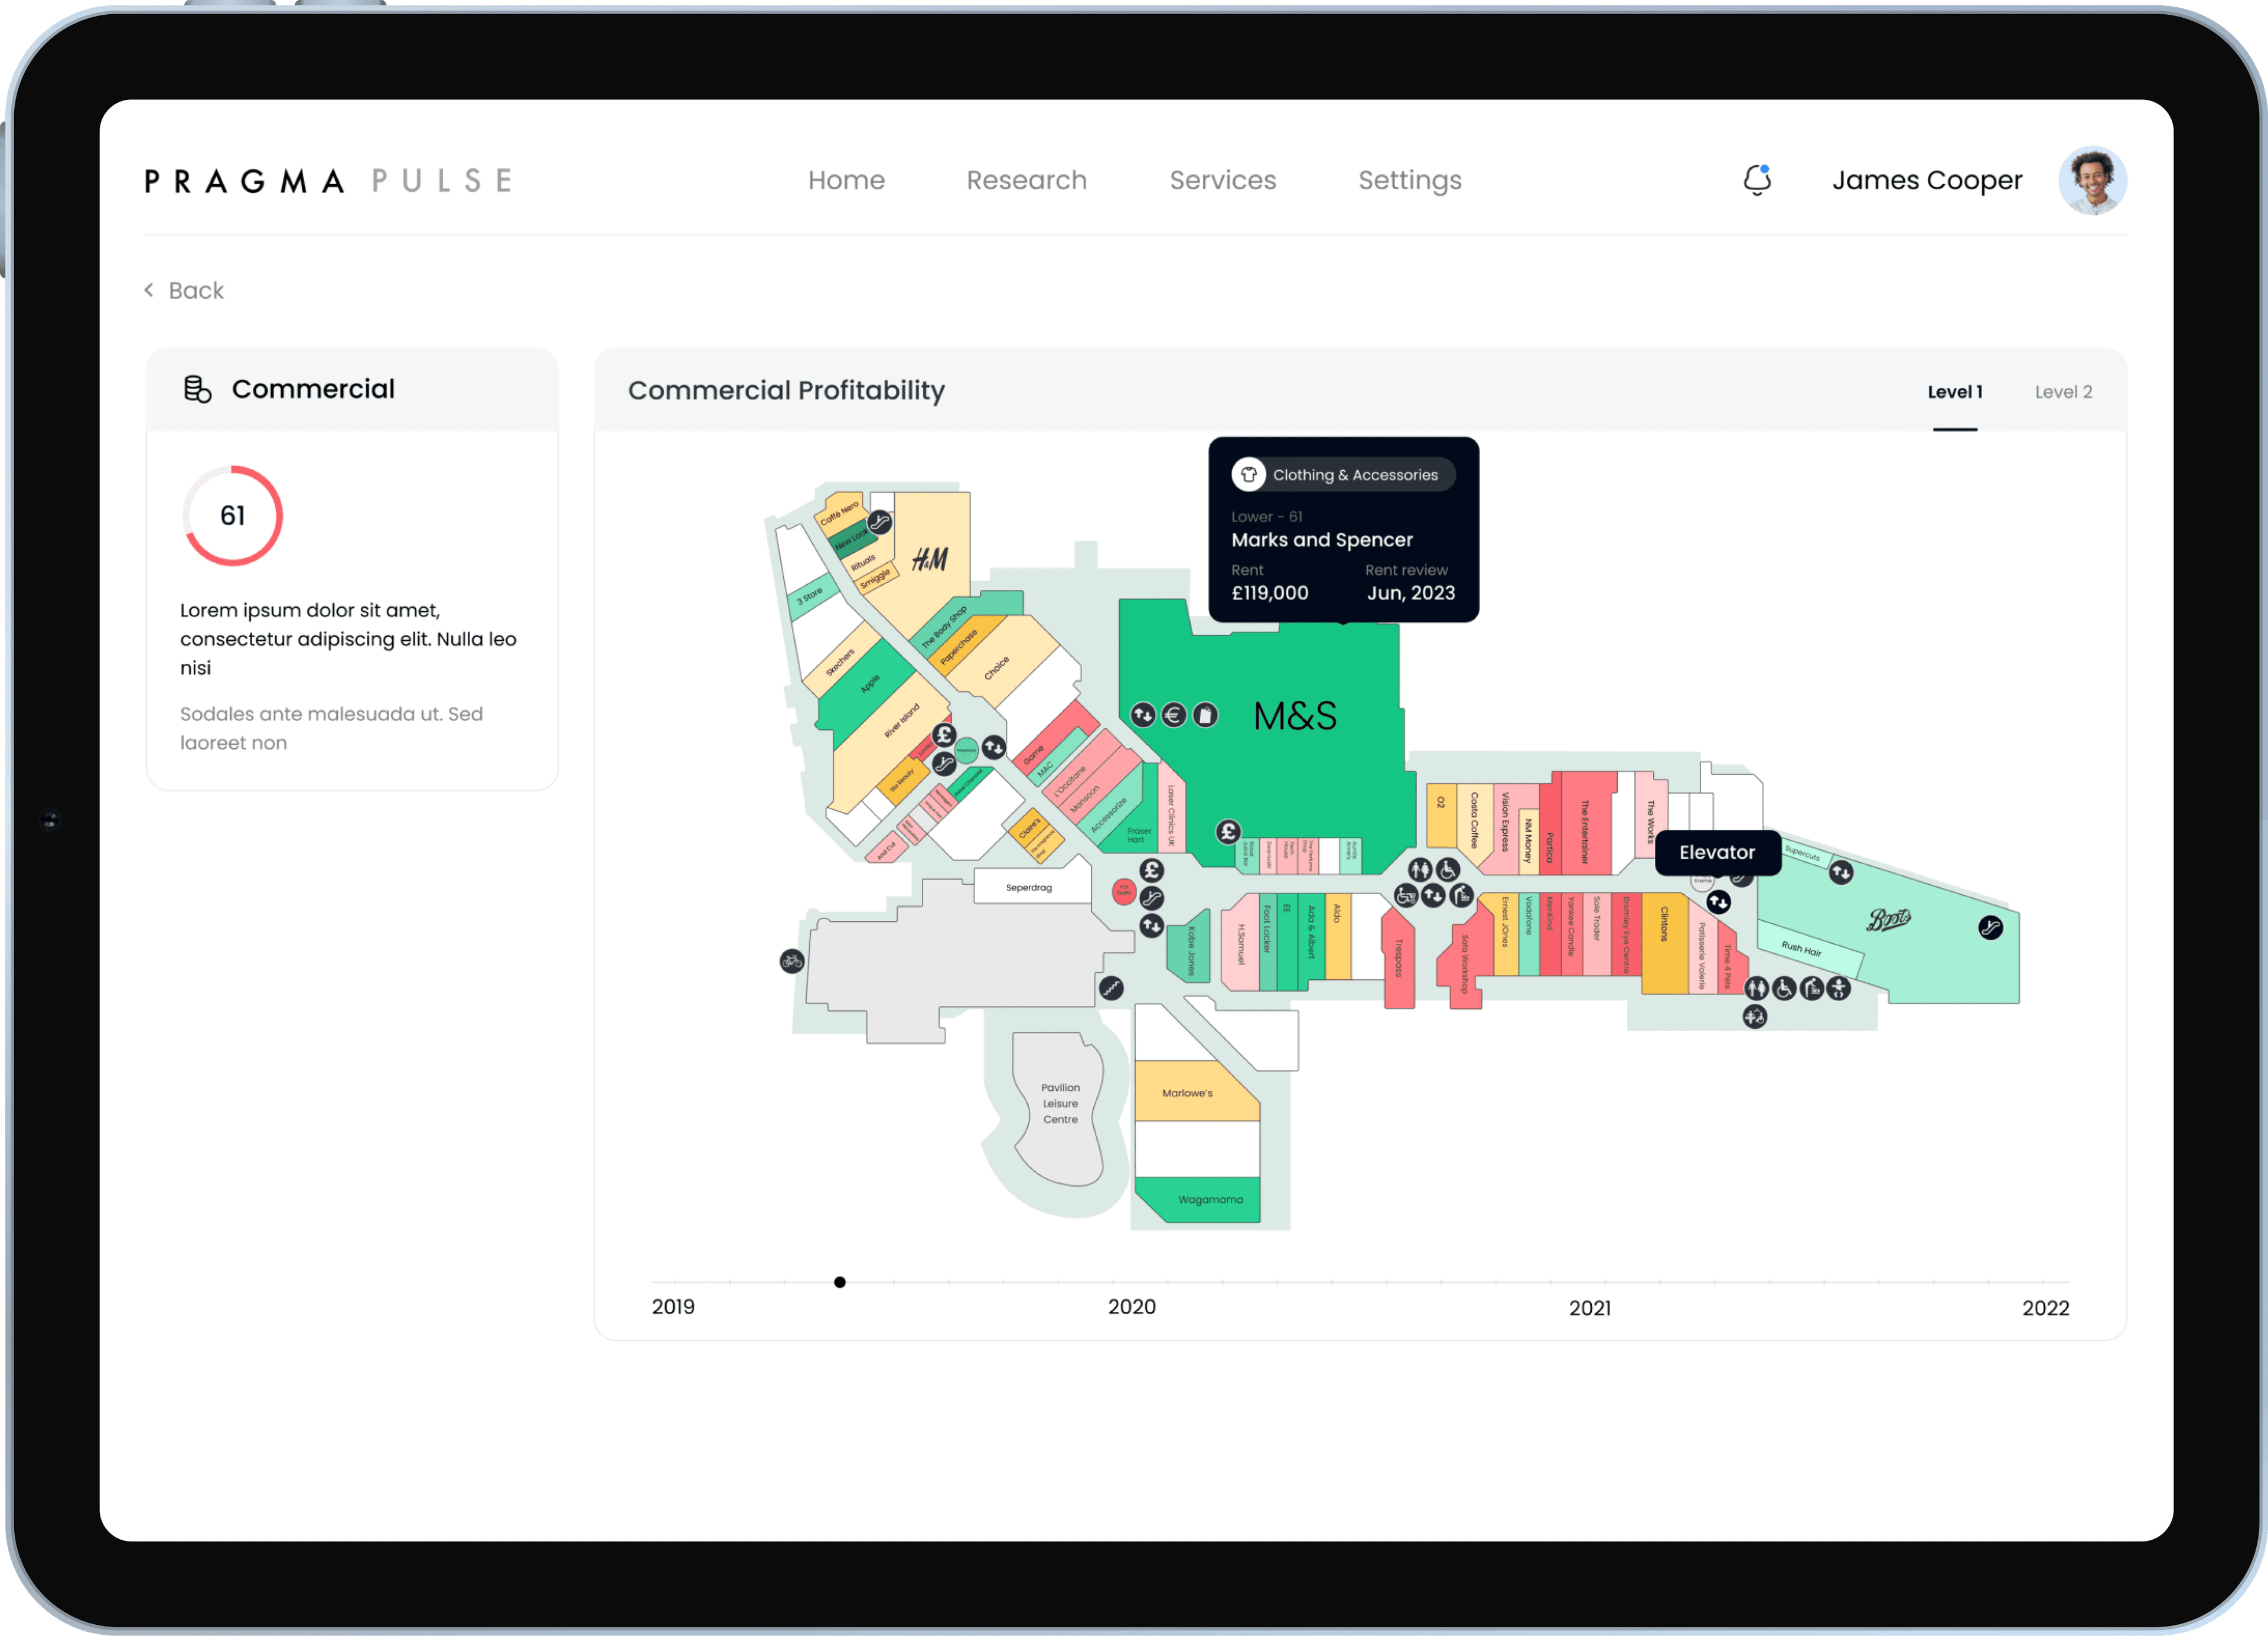The width and height of the screenshot is (2268, 1636).
Task: Select highlighted elevator icon under Elevator tooltip
Action: coord(1718,902)
